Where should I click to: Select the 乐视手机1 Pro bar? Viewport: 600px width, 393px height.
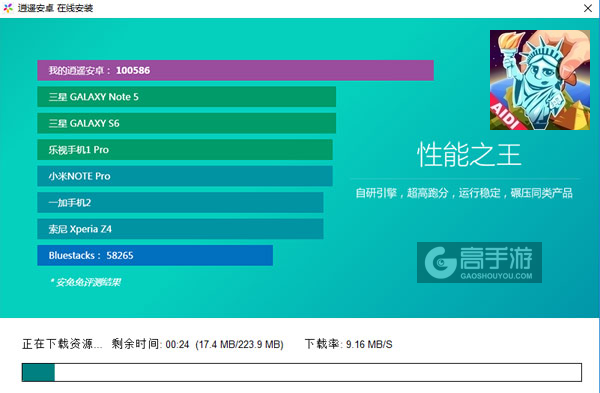185,150
